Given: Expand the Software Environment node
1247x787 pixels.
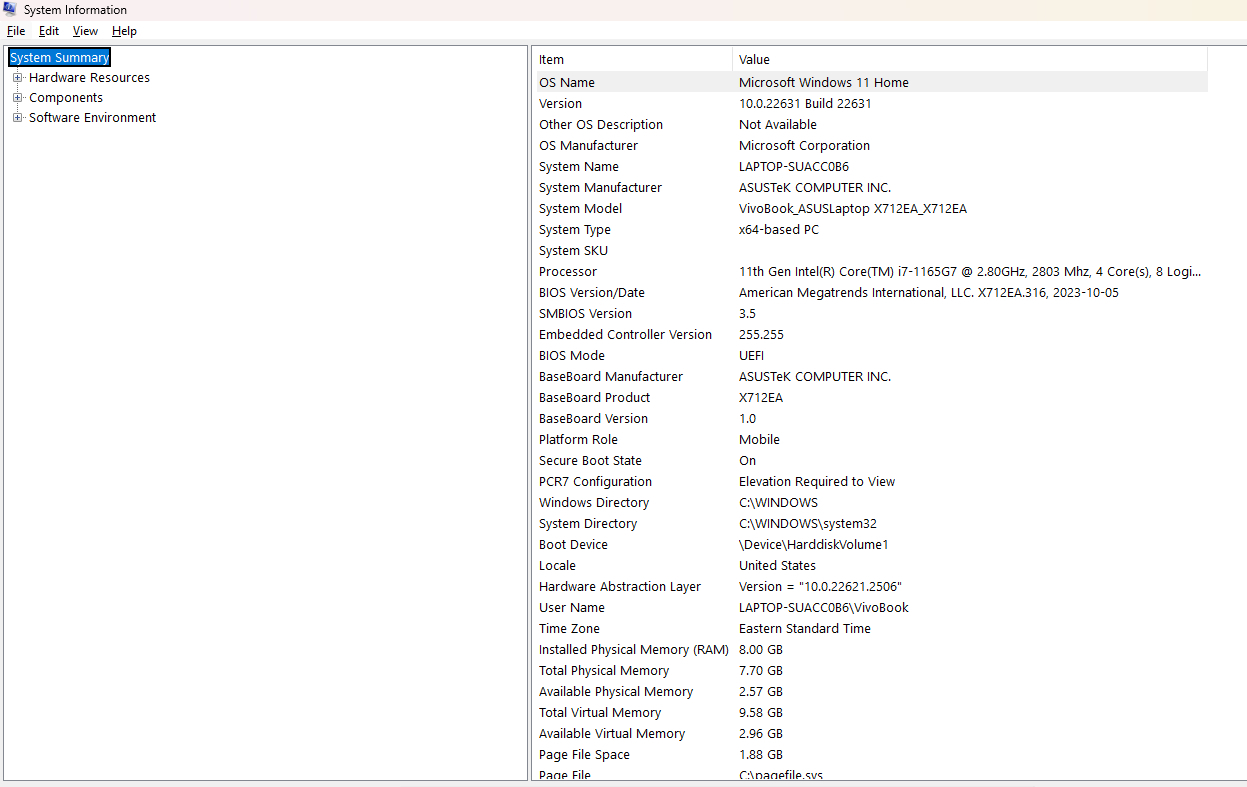Looking at the screenshot, I should 17,118.
